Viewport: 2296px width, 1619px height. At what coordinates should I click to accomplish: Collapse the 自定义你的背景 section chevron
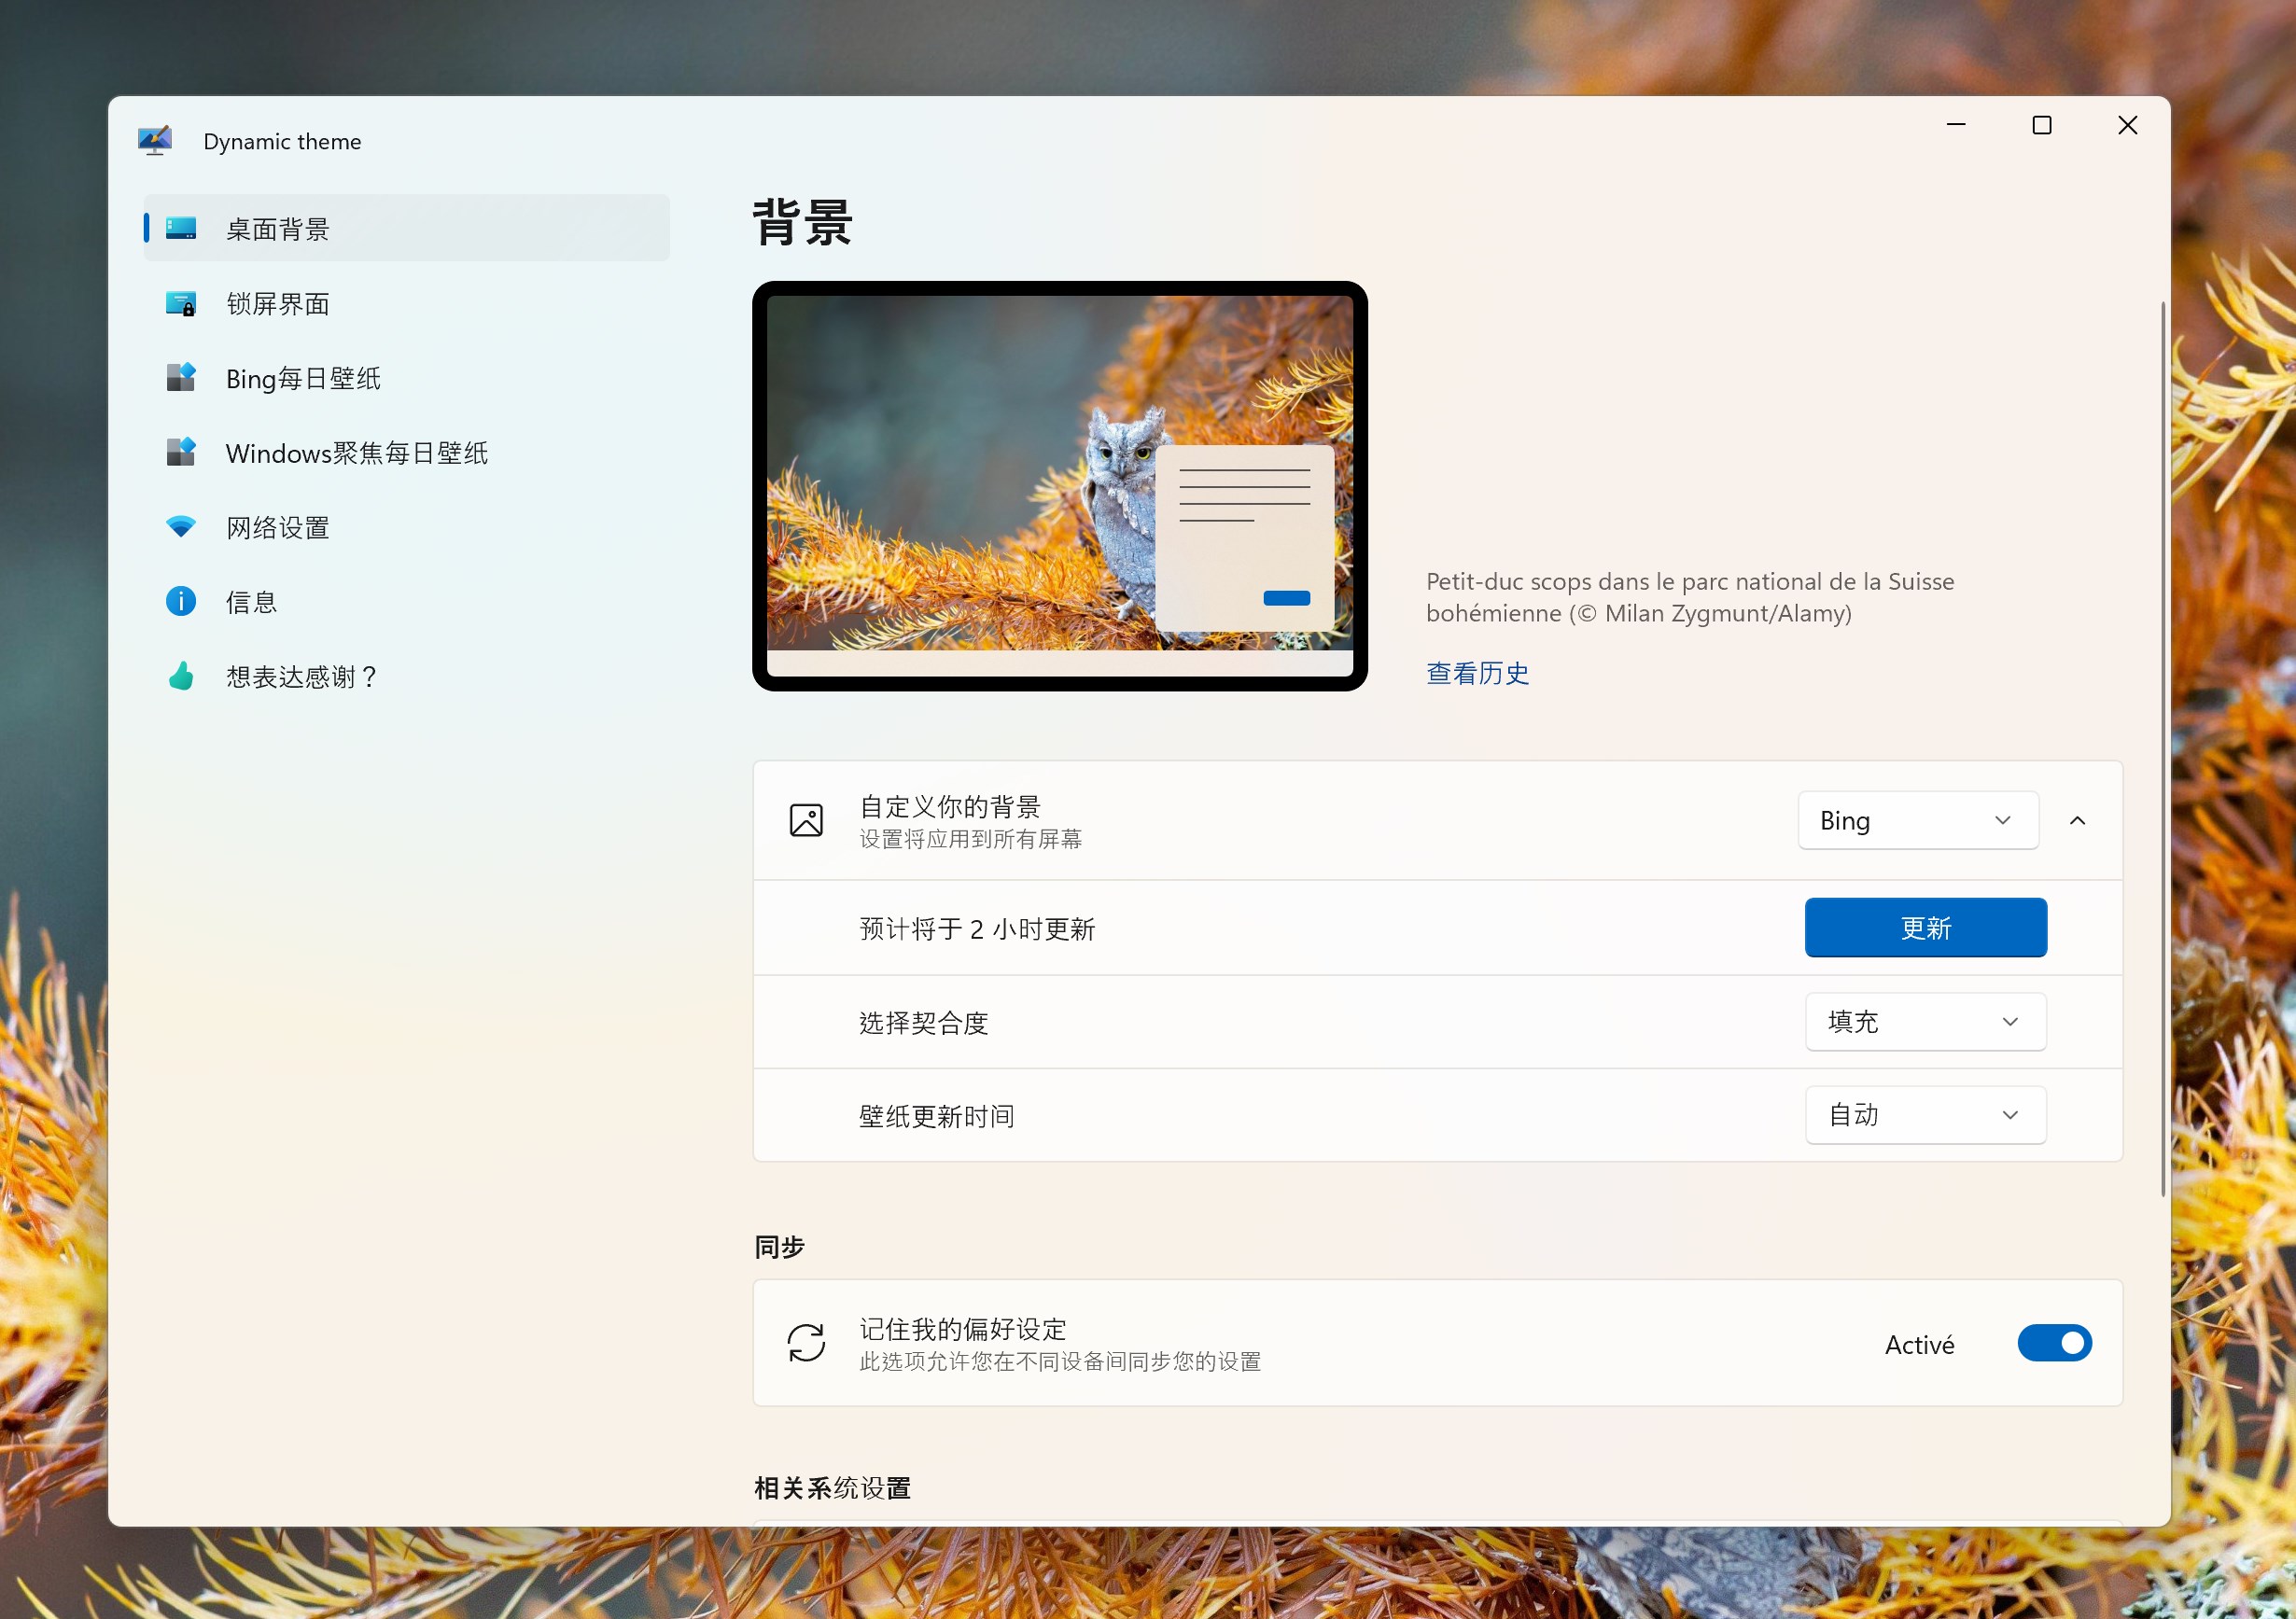(2078, 820)
